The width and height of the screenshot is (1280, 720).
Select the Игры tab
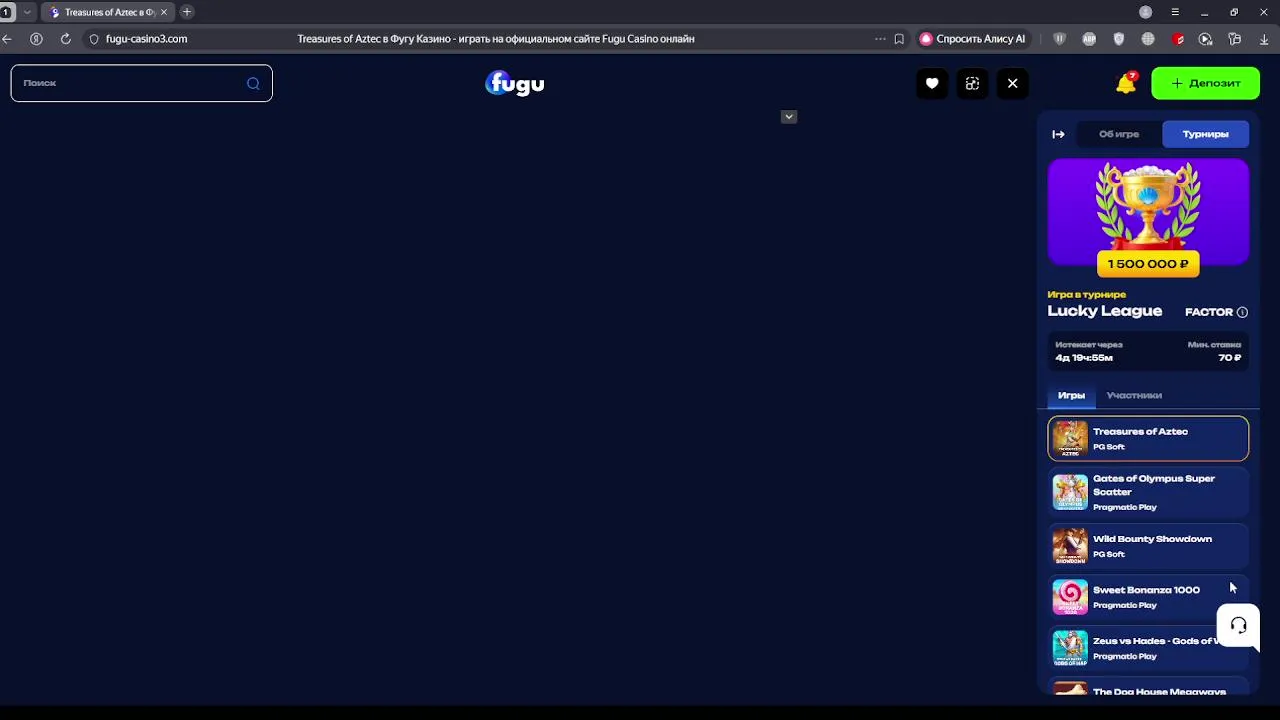[x=1071, y=396]
